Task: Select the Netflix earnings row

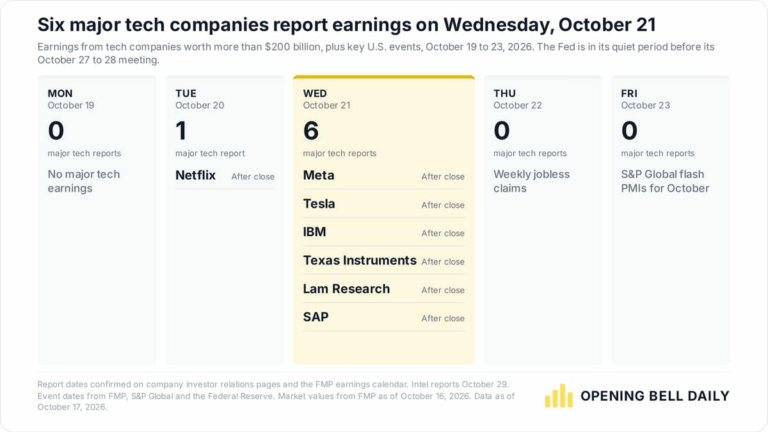Action: (x=225, y=175)
